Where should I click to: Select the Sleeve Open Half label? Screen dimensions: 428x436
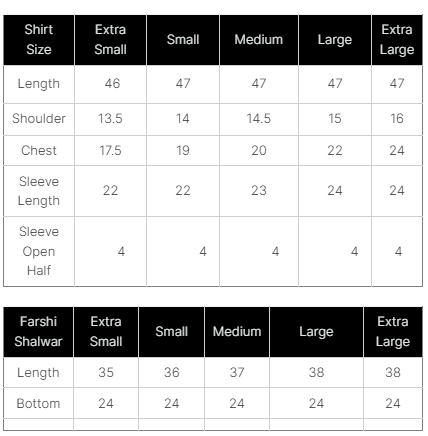(39, 251)
